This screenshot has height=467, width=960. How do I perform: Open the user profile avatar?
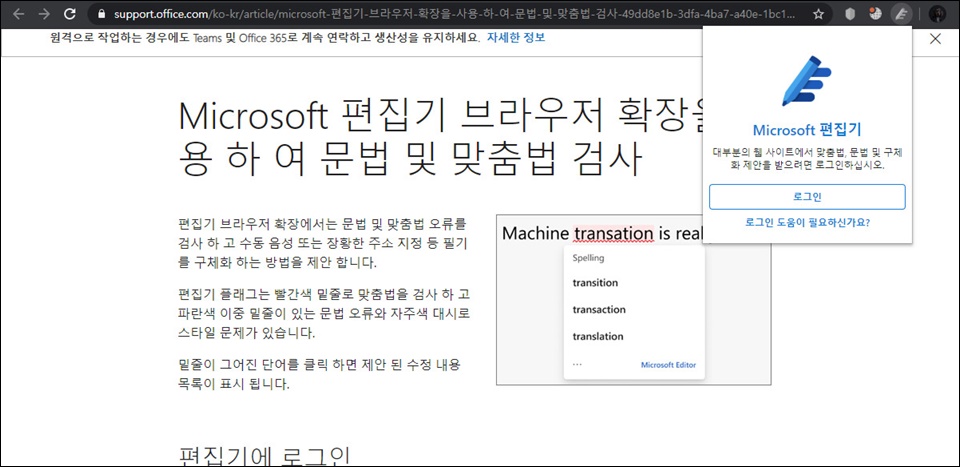point(937,14)
